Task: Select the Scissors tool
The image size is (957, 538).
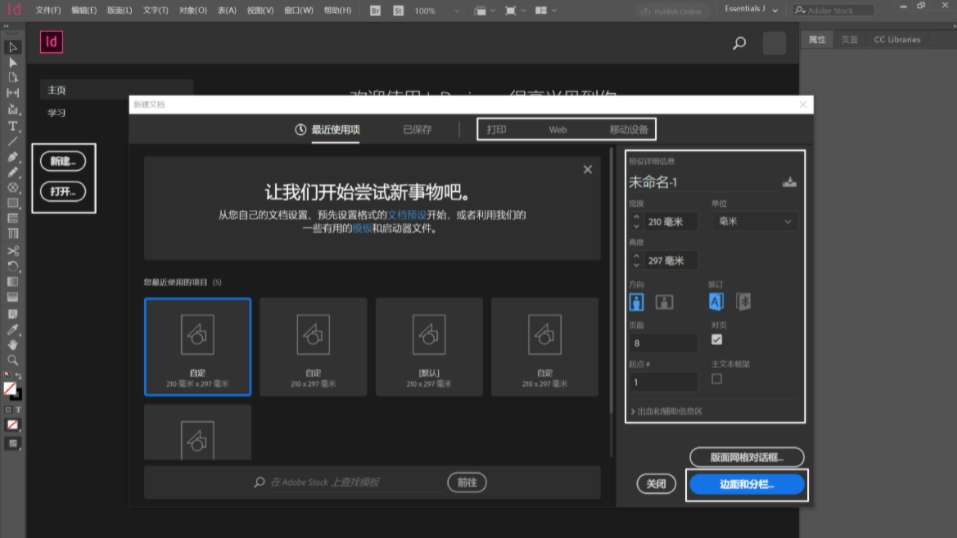Action: click(13, 251)
